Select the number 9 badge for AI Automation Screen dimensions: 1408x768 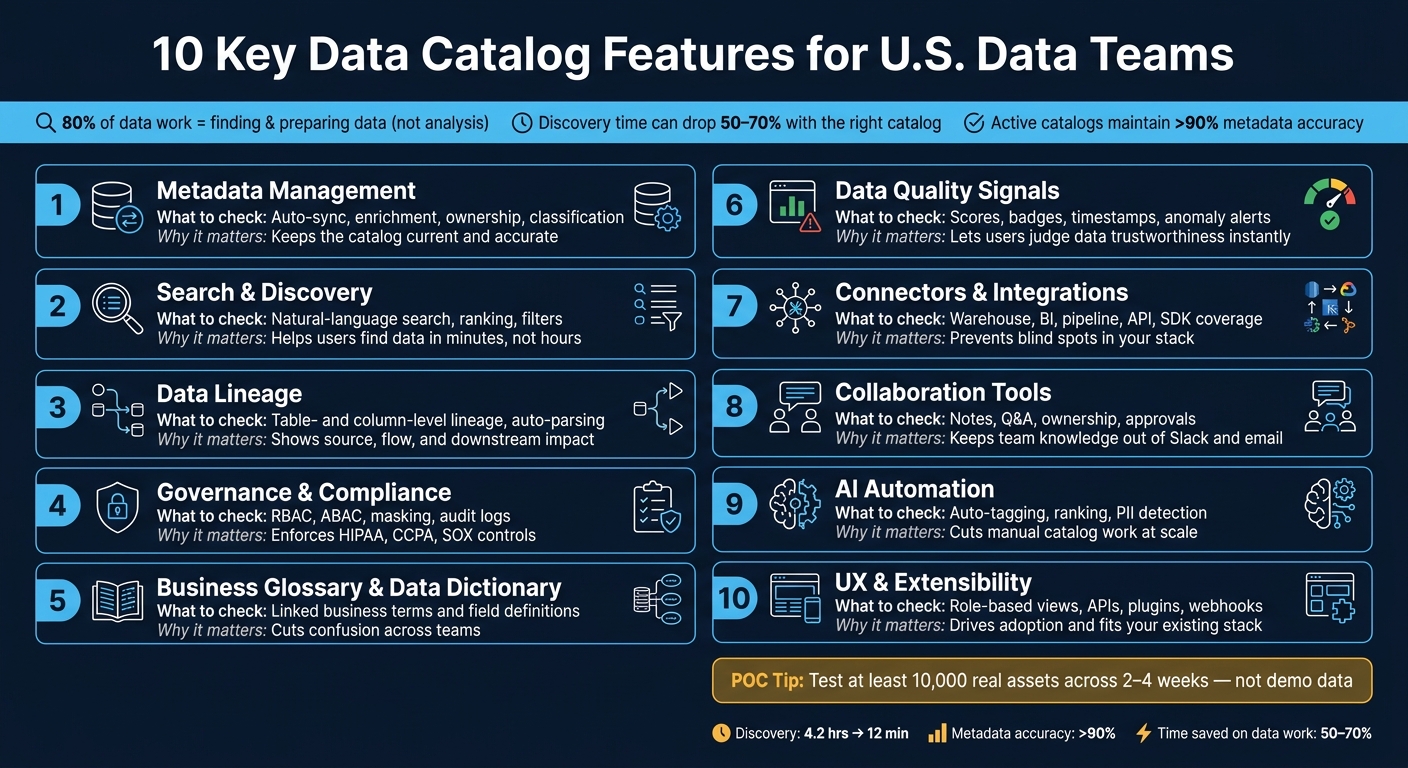735,502
